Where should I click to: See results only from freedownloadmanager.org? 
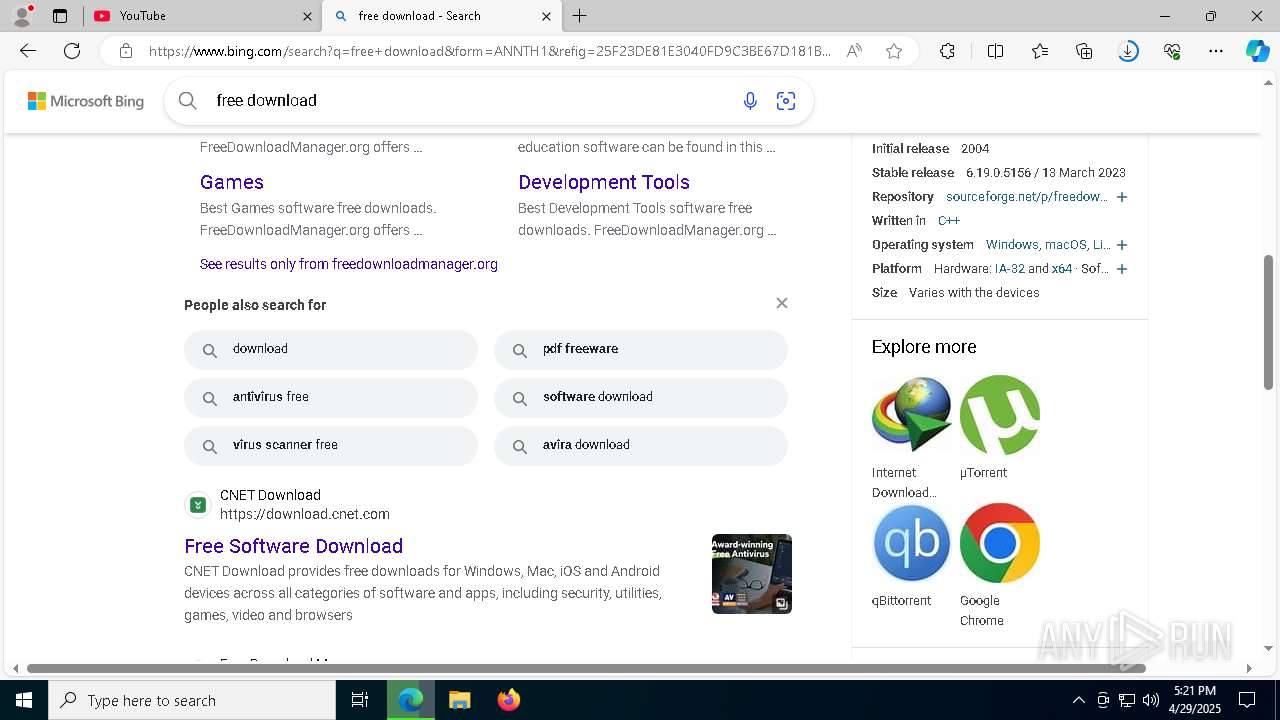(x=349, y=264)
